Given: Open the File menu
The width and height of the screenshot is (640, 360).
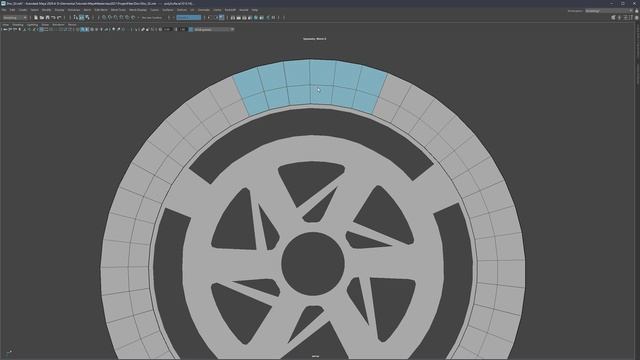Looking at the screenshot, I should tap(4, 10).
